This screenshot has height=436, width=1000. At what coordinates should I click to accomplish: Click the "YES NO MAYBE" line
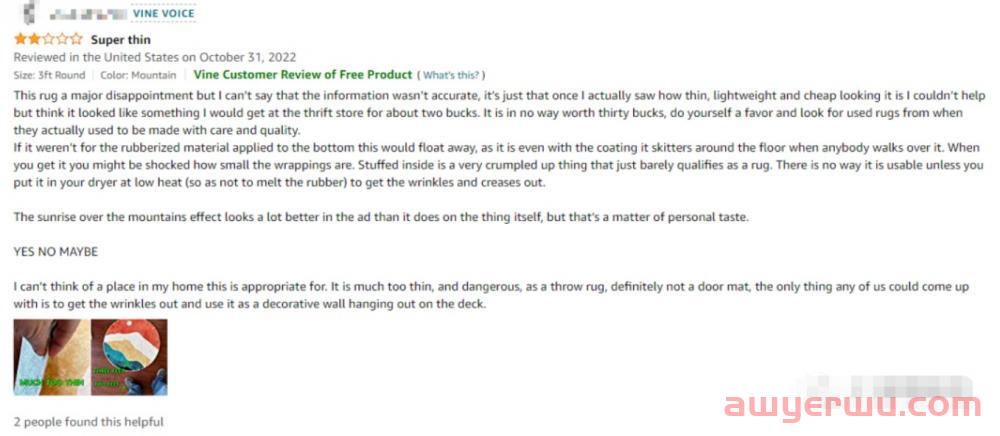click(x=56, y=251)
